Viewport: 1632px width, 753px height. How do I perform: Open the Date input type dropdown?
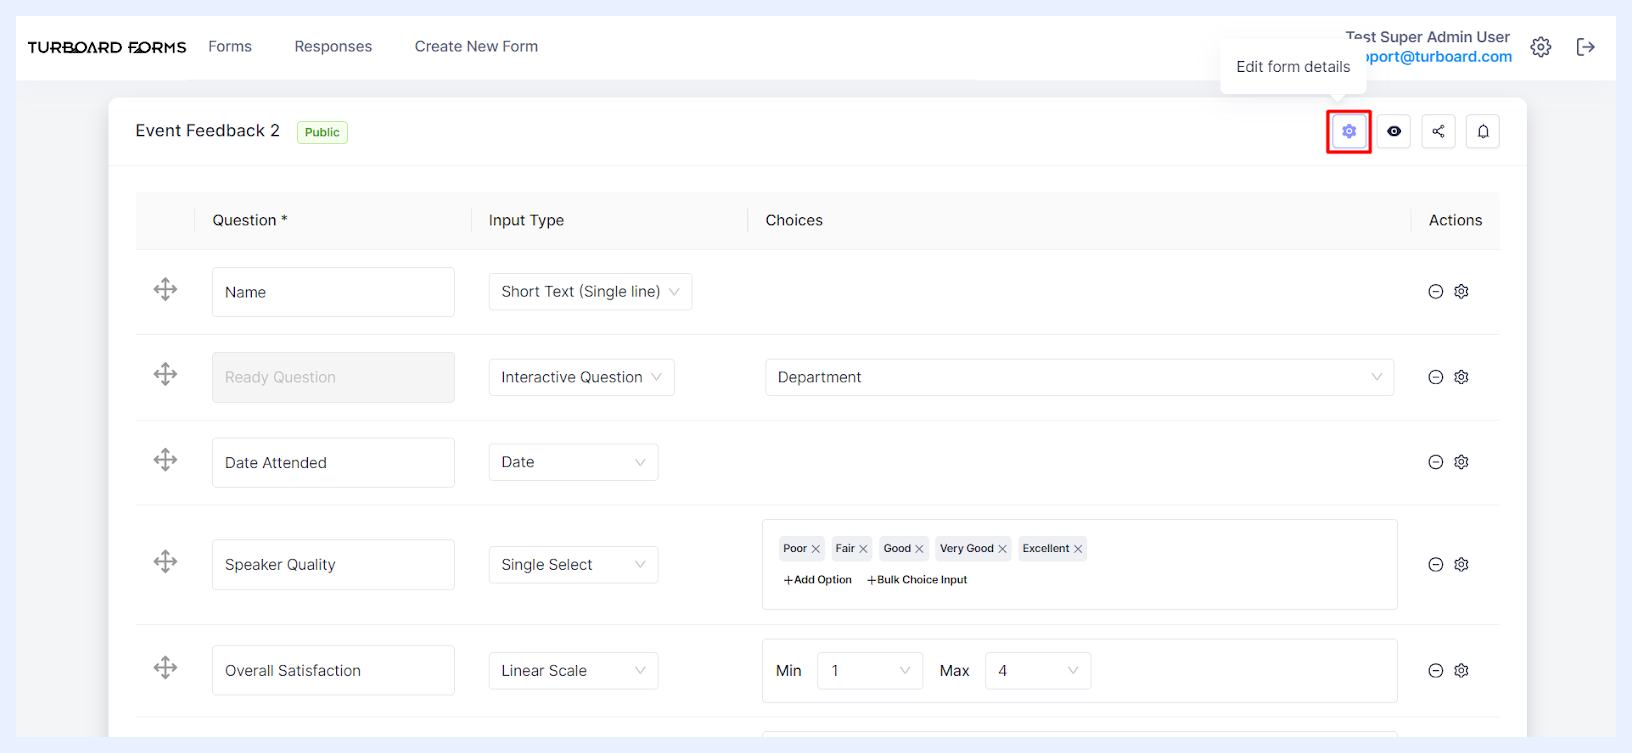pyautogui.click(x=573, y=462)
